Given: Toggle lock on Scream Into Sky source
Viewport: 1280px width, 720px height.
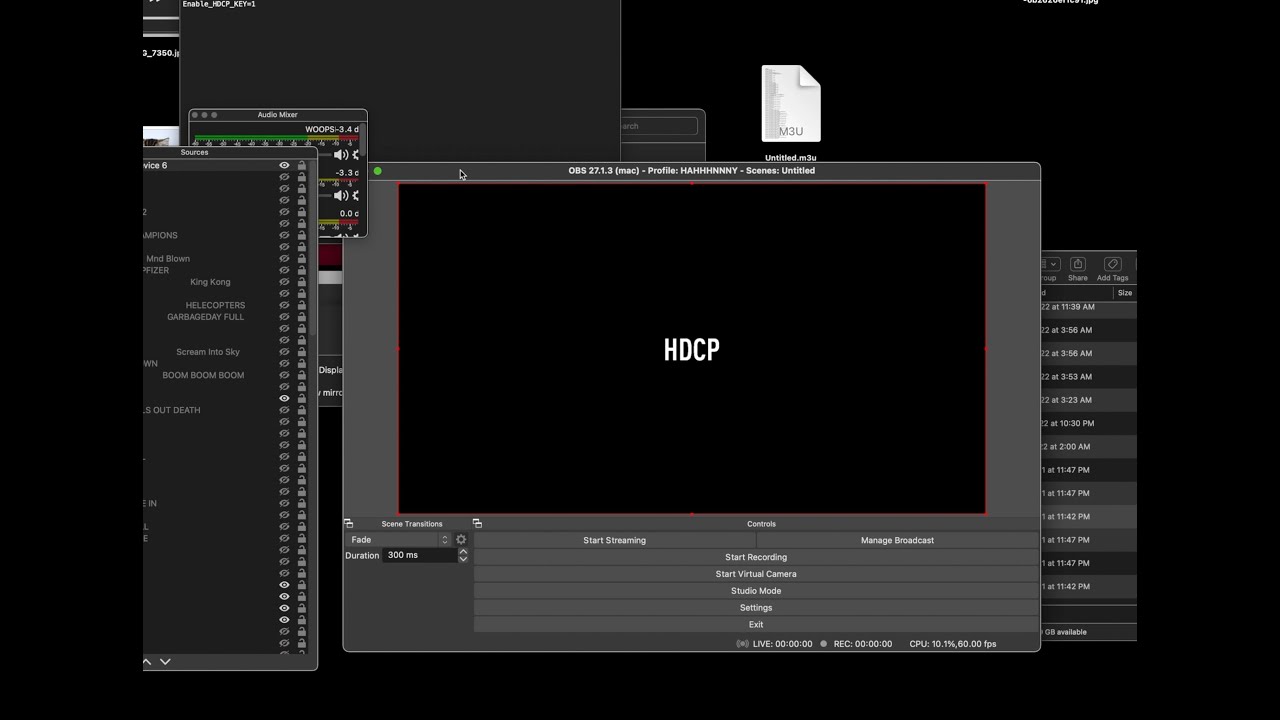Looking at the screenshot, I should pos(301,352).
